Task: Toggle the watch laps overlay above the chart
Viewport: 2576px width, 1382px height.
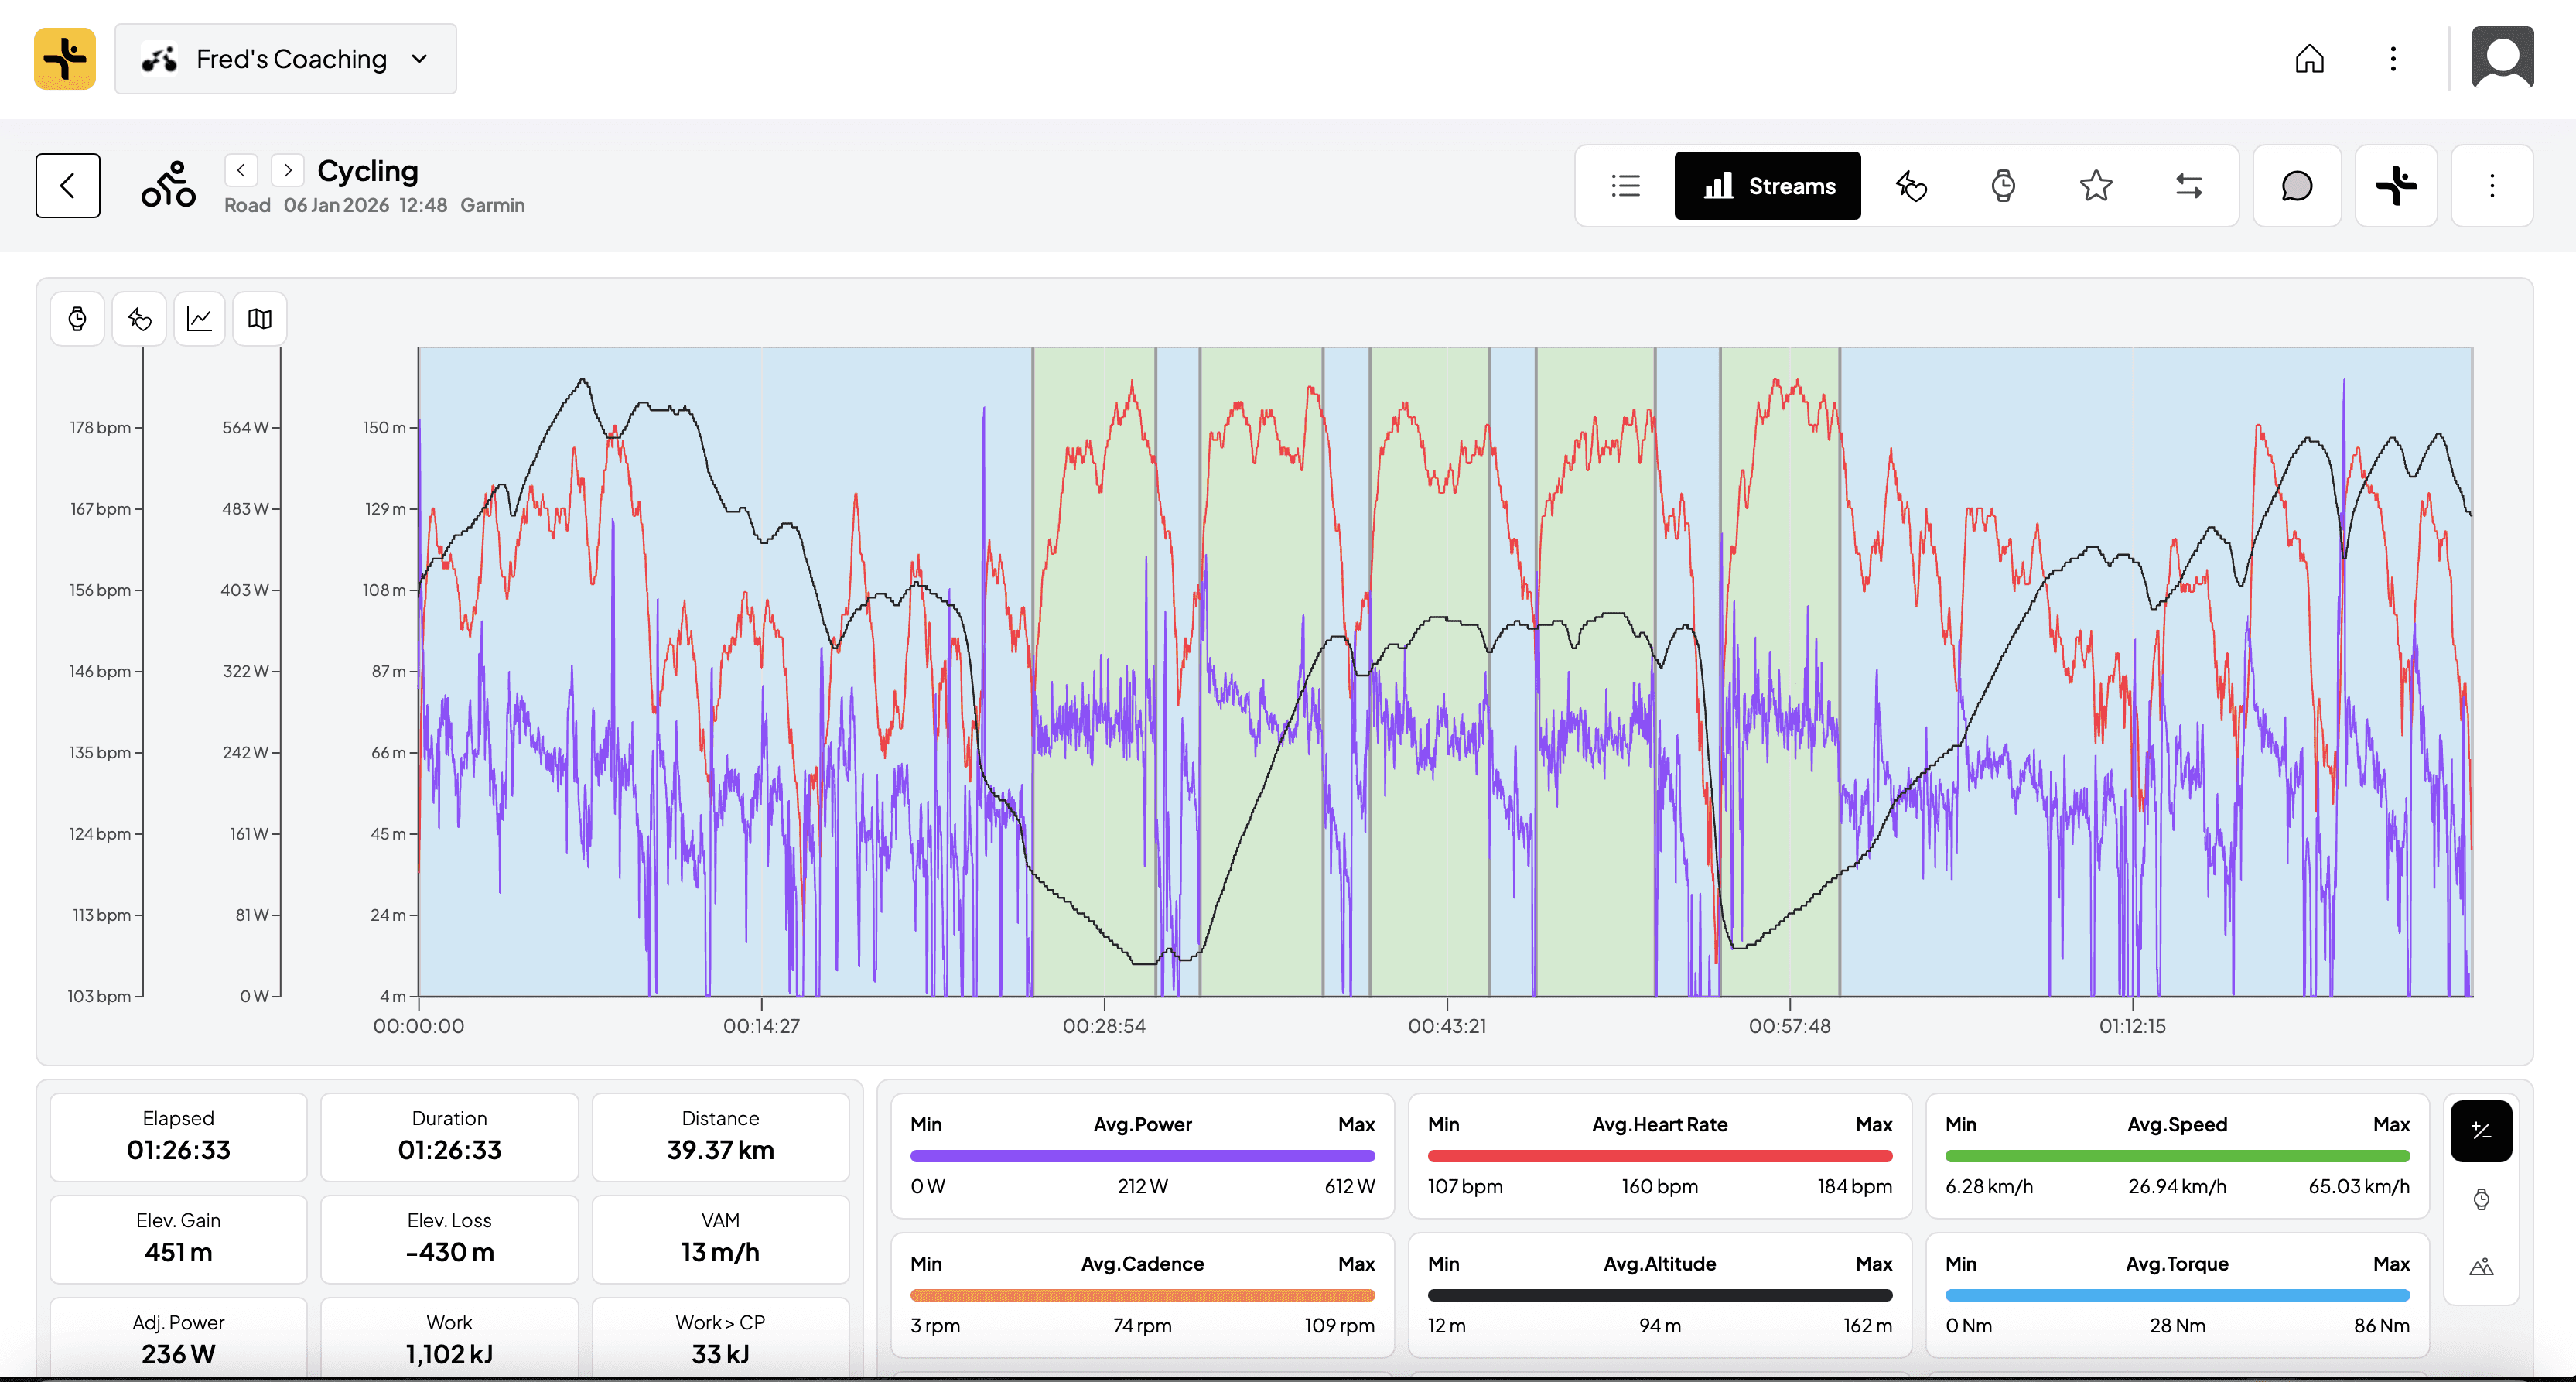Action: click(77, 319)
